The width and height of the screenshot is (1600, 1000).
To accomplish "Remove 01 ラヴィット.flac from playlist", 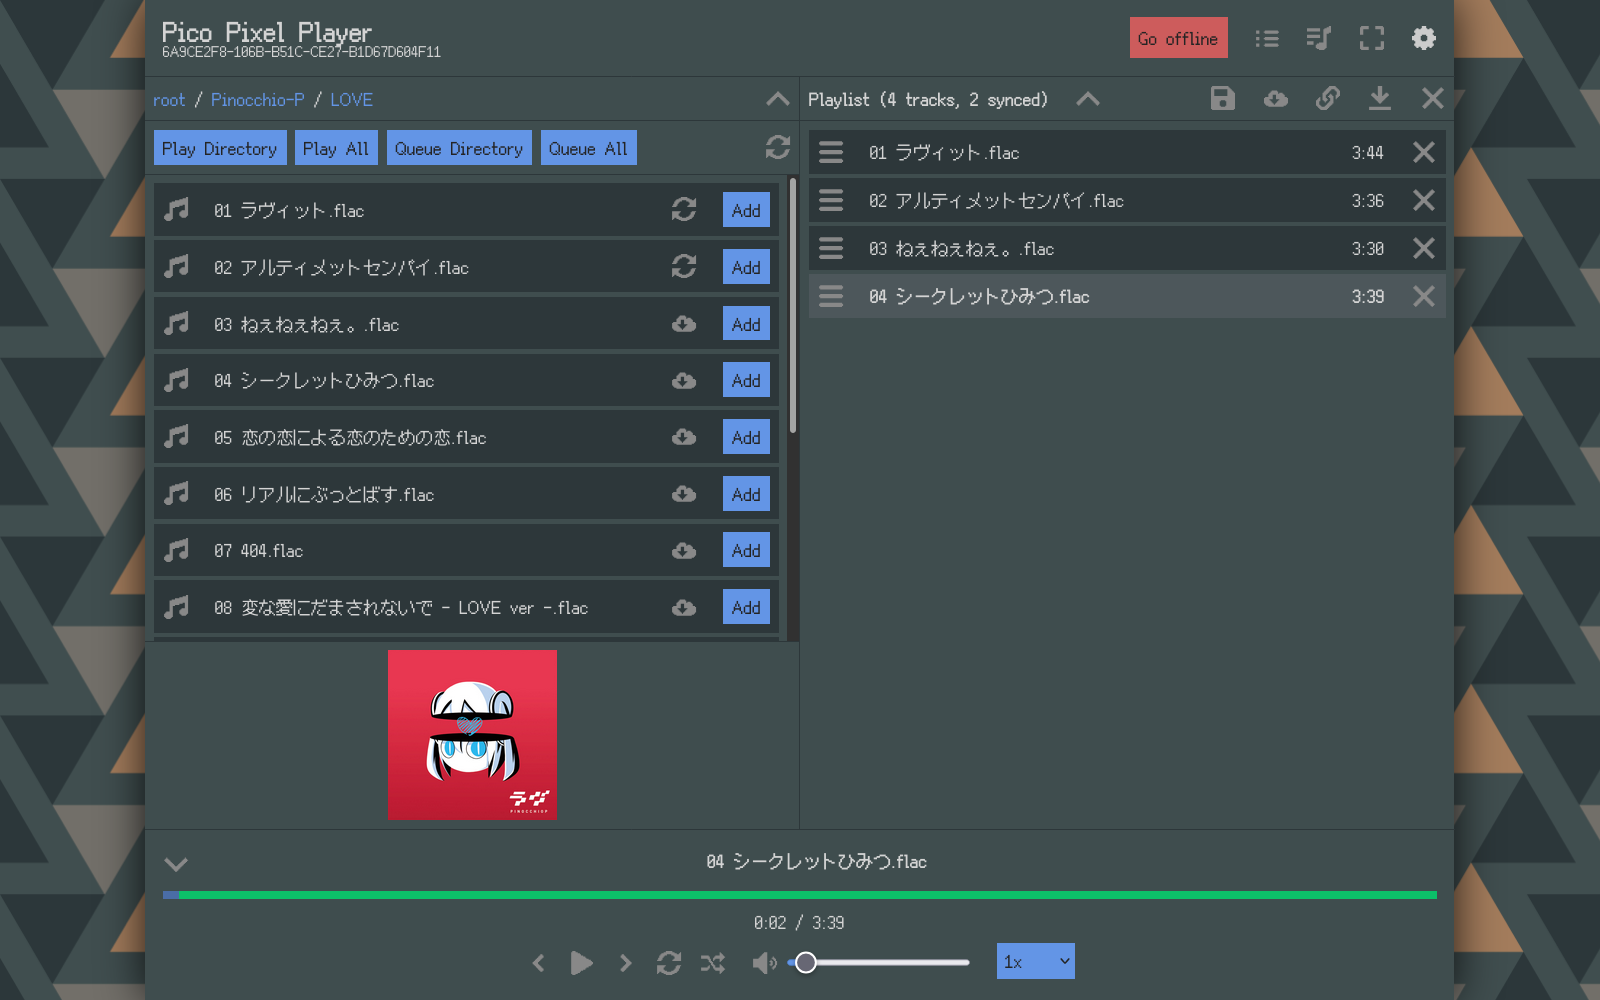I will tap(1423, 152).
